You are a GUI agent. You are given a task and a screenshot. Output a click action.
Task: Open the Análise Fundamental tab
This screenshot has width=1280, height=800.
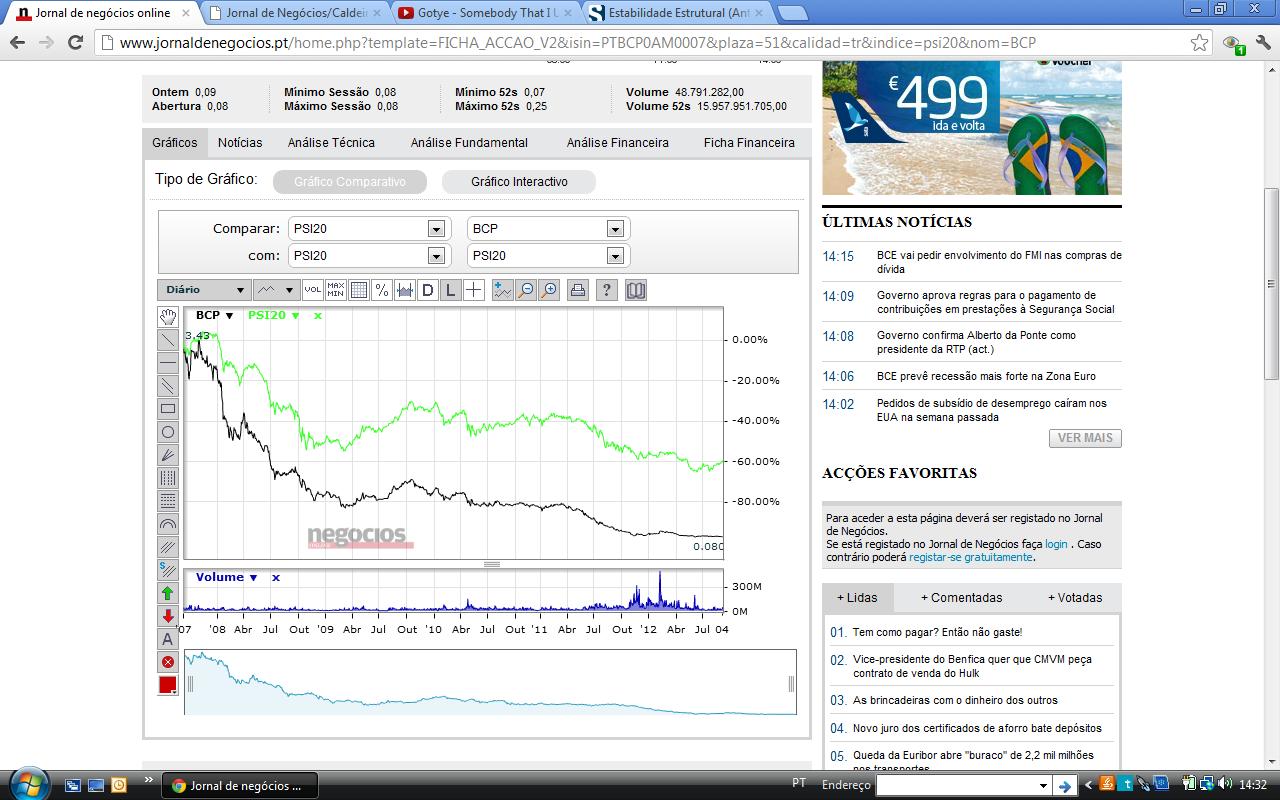pos(469,143)
